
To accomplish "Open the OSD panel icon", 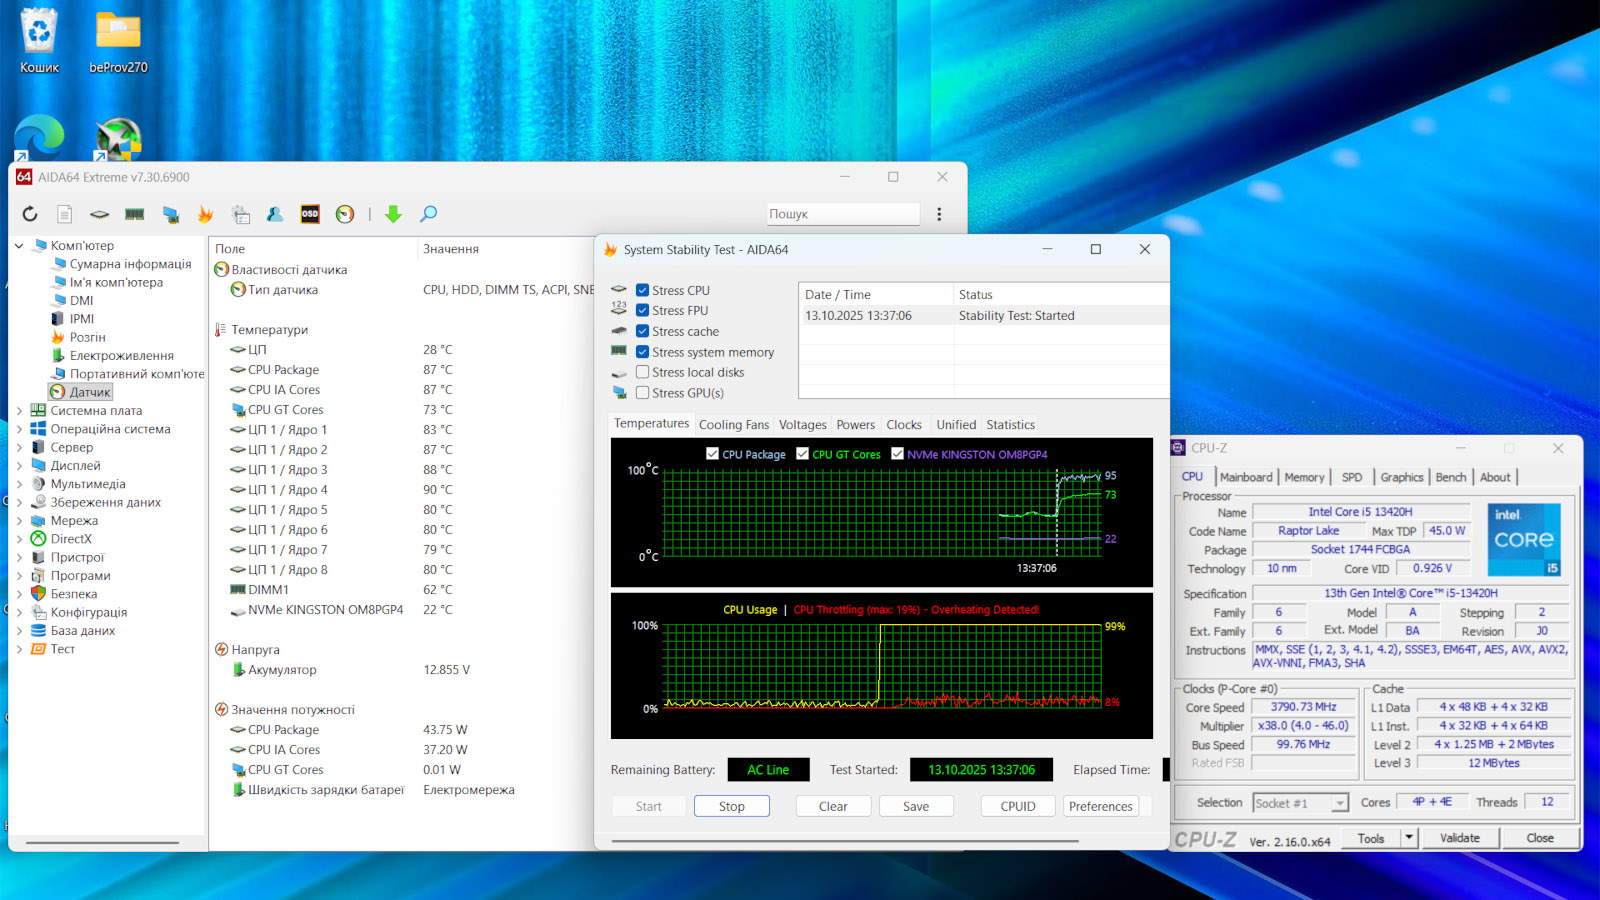I will [310, 214].
